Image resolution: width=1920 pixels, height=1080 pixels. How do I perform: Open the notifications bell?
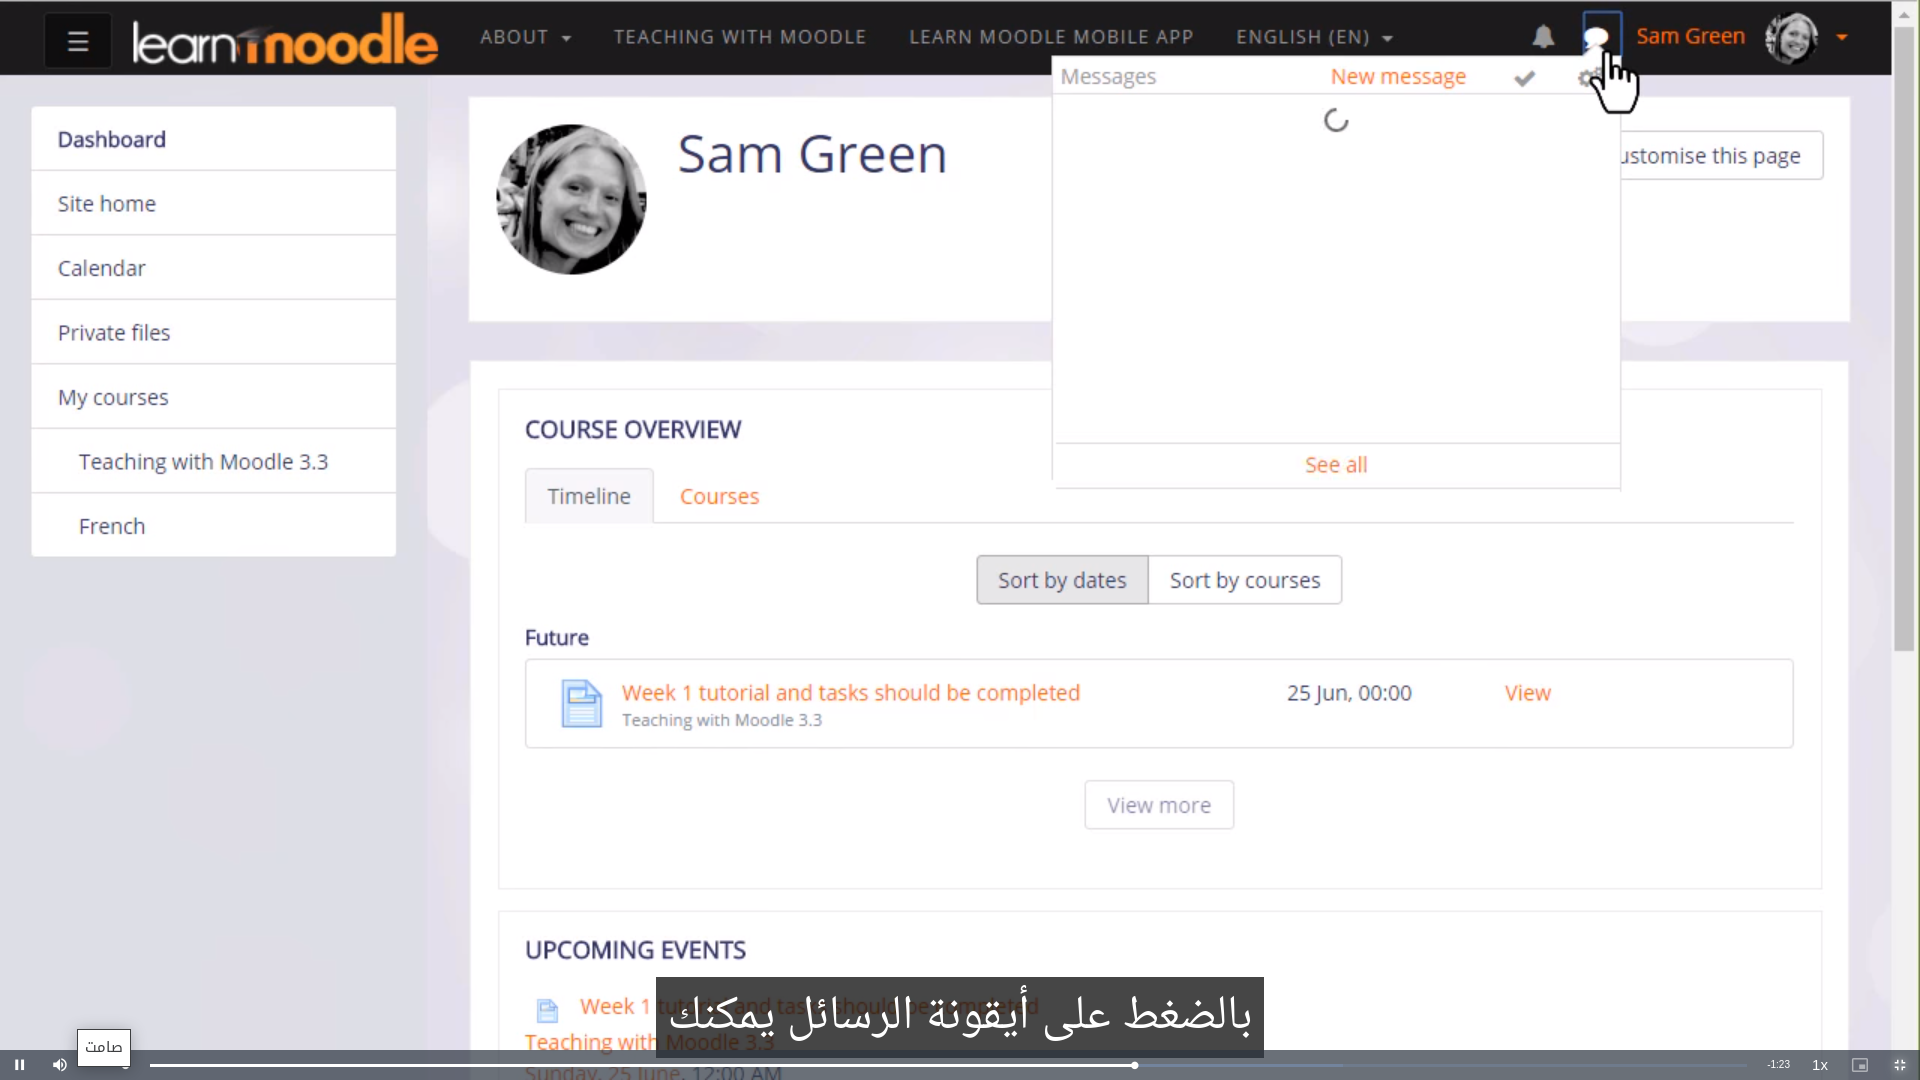pos(1543,37)
